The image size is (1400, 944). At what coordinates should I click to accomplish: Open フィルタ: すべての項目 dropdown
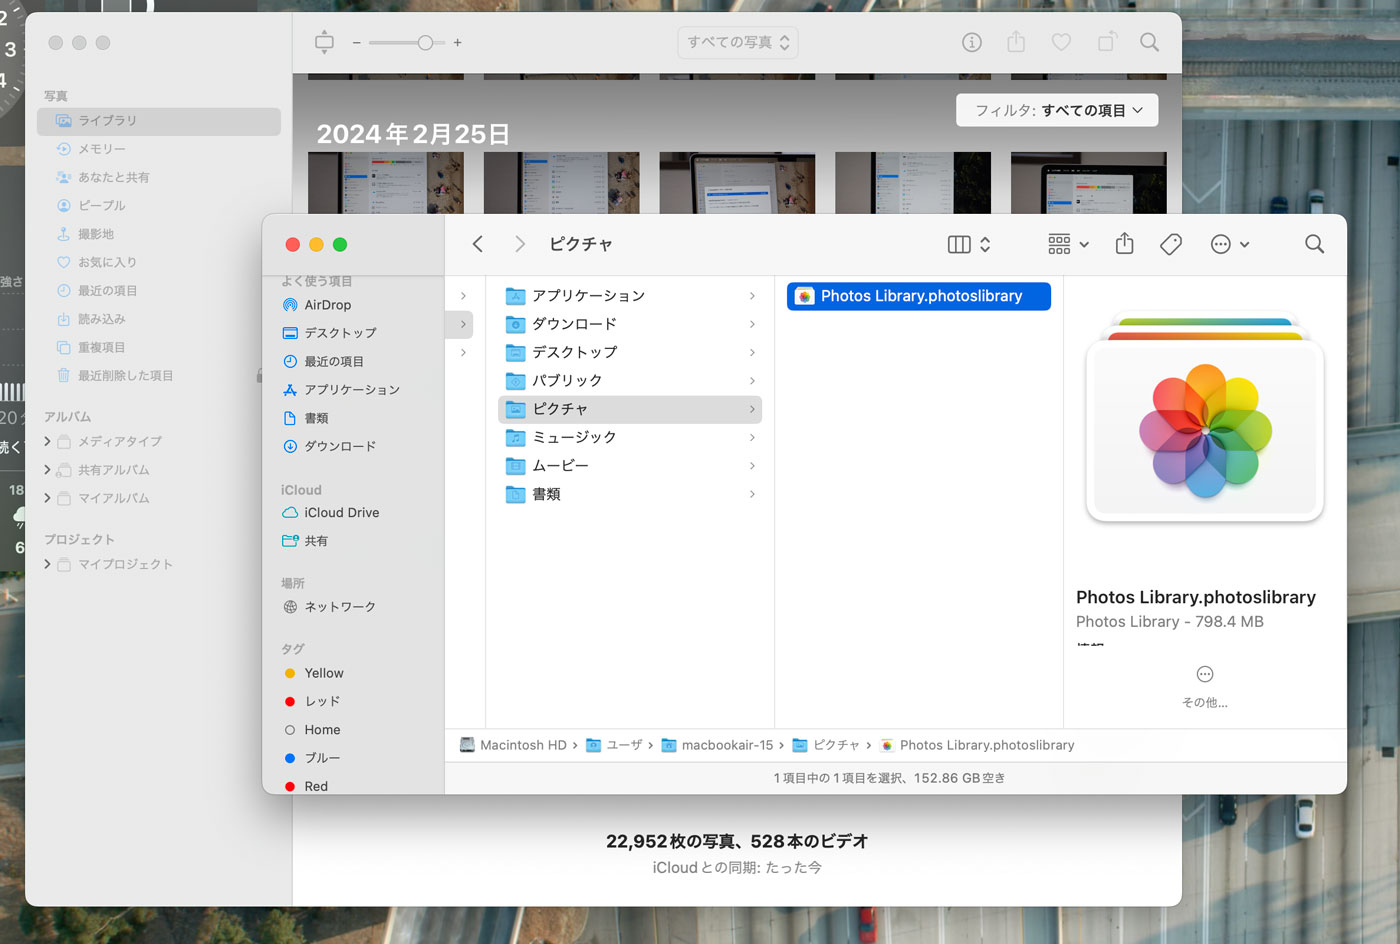point(1057,110)
